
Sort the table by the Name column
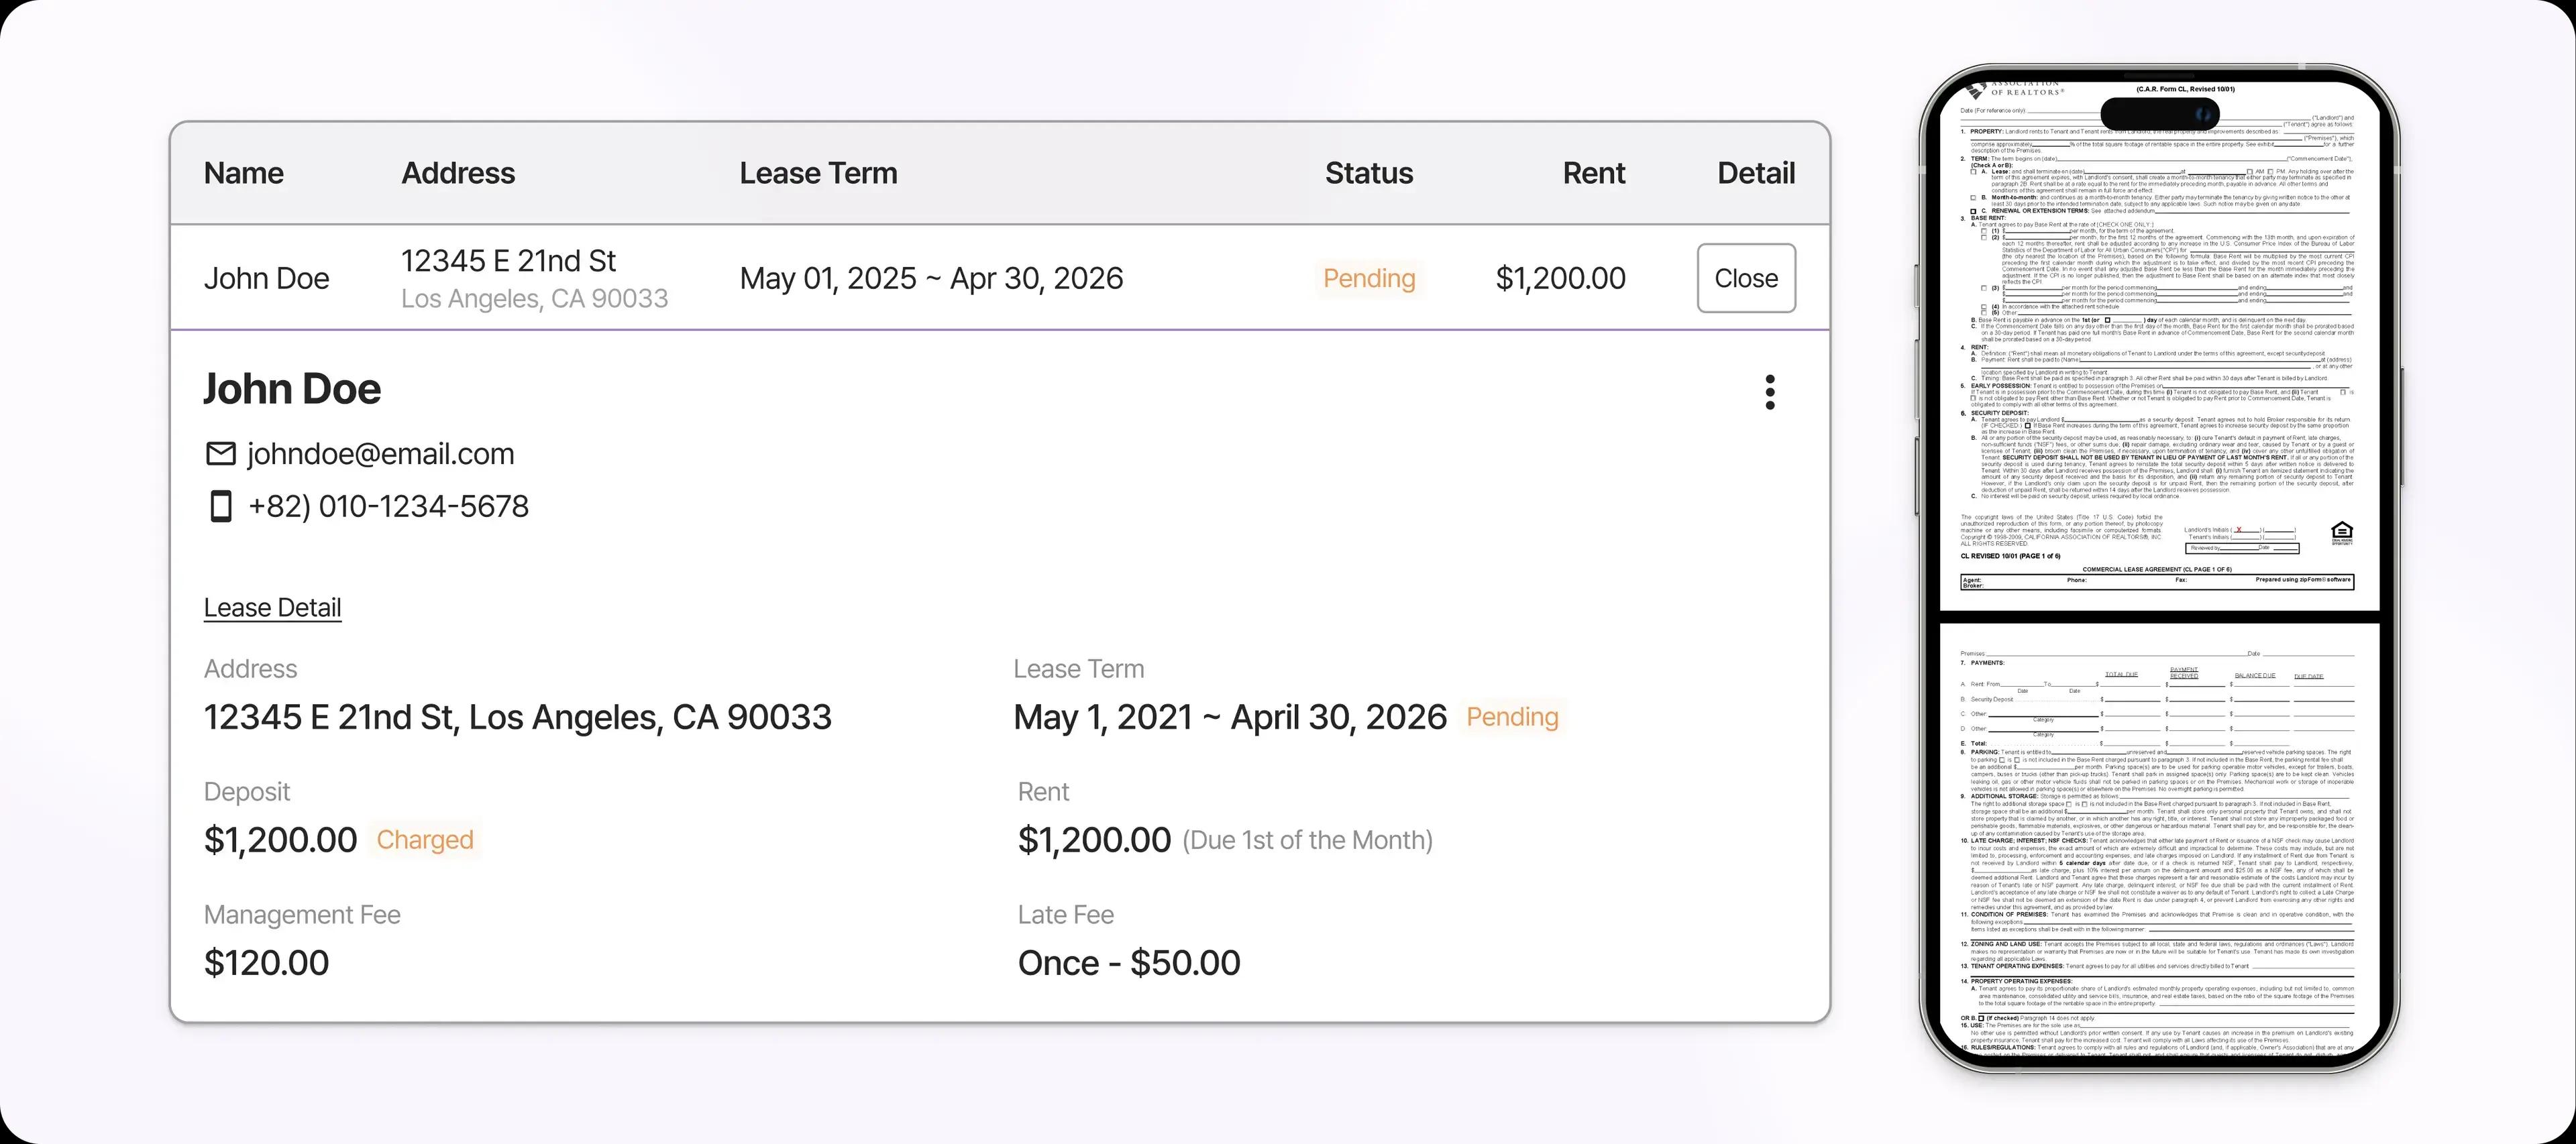point(243,172)
